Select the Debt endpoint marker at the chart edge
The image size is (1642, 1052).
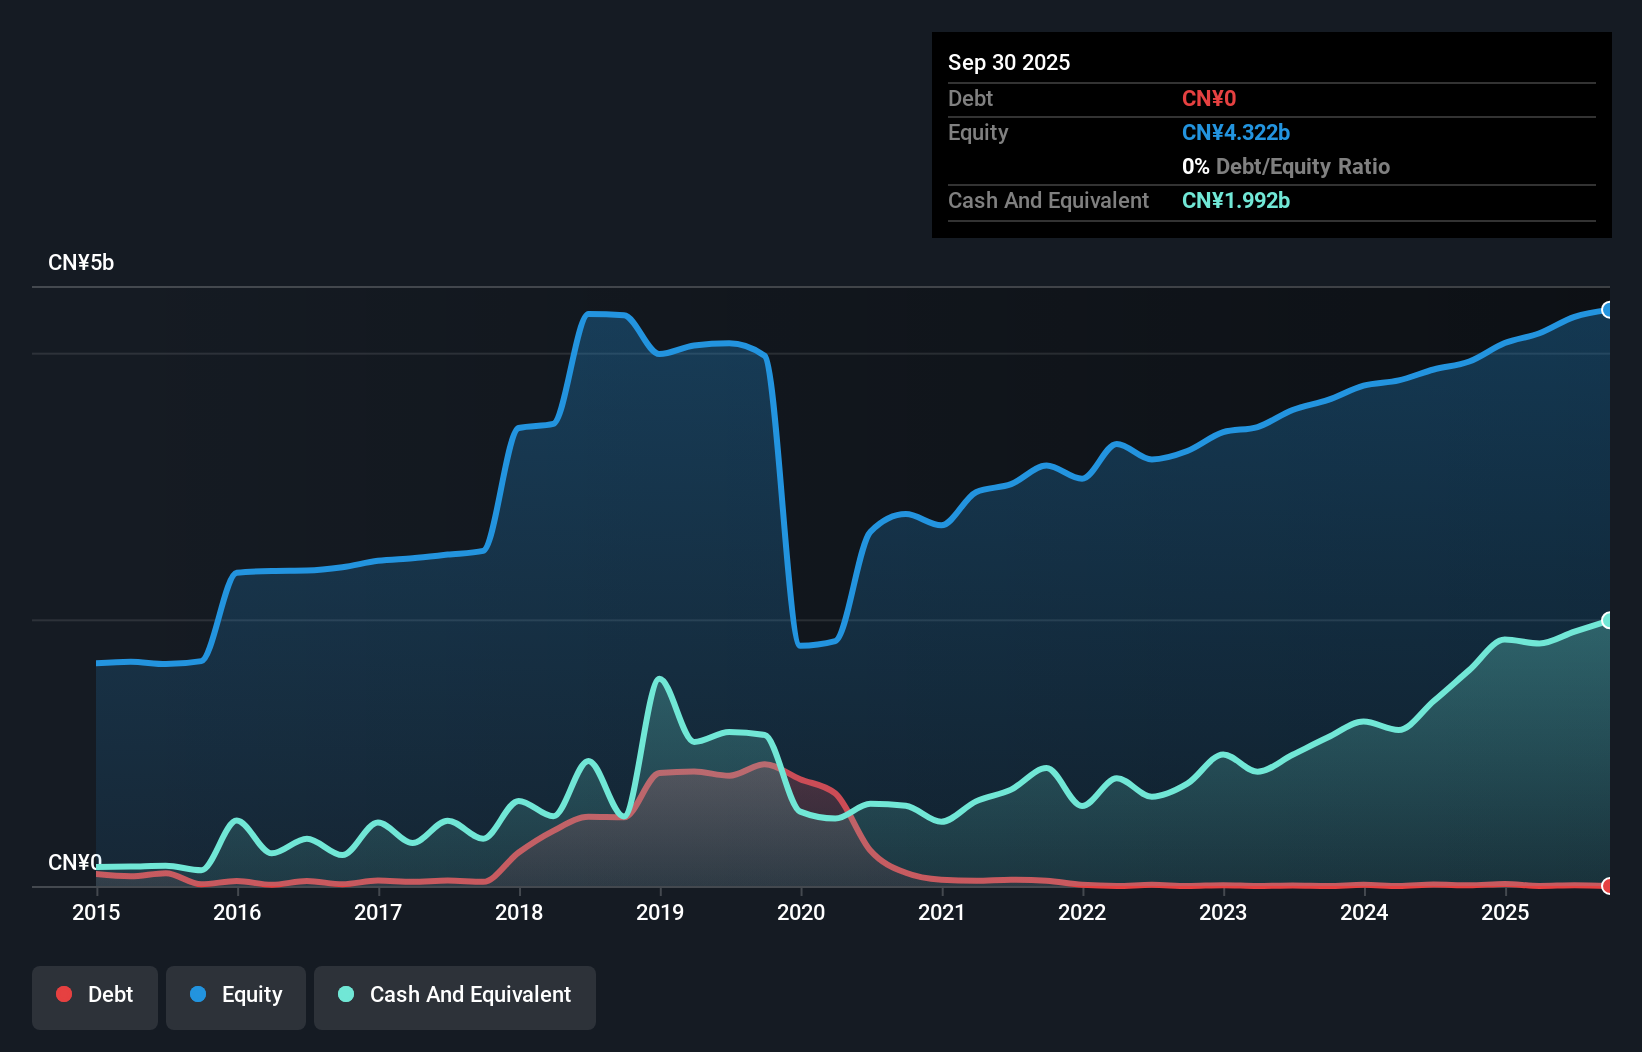tap(1607, 886)
